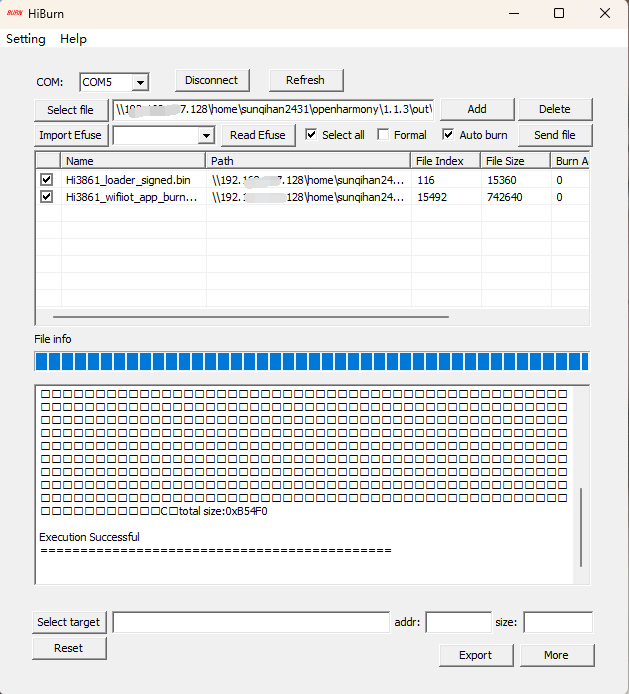Toggle the Select all checkbox
This screenshot has height=694, width=629.
tap(311, 135)
